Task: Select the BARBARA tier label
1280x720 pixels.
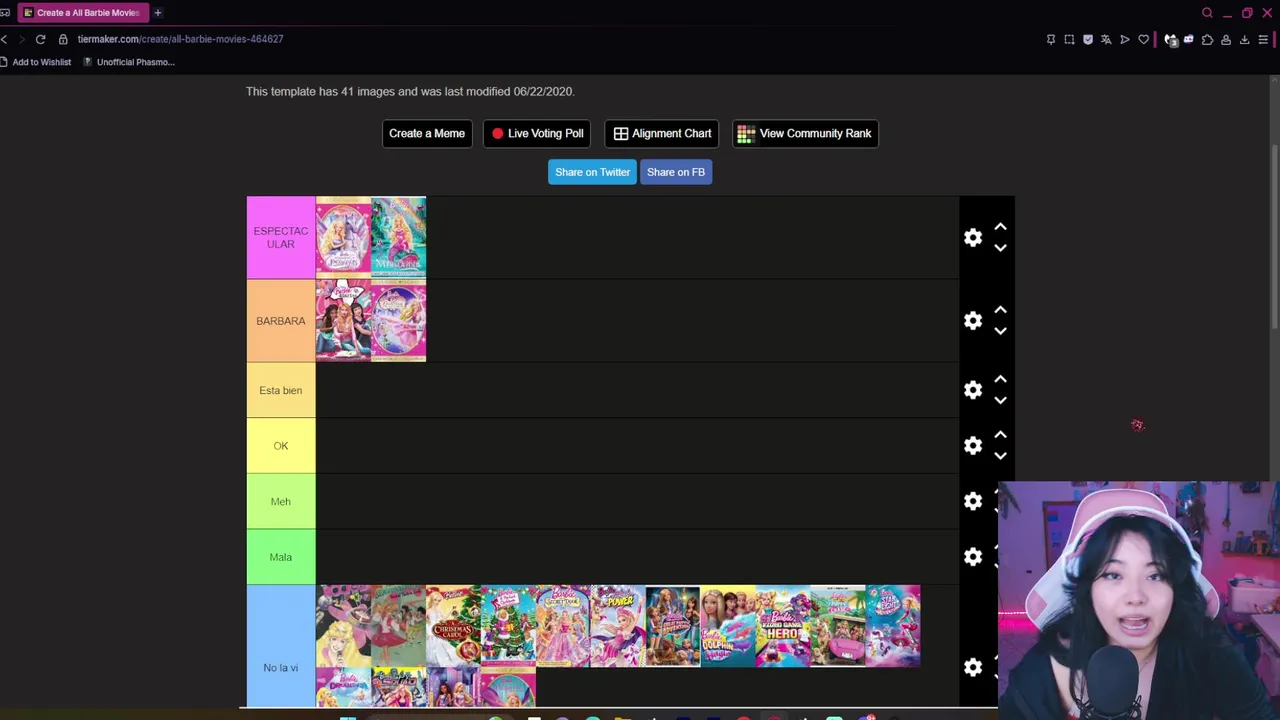Action: 281,321
